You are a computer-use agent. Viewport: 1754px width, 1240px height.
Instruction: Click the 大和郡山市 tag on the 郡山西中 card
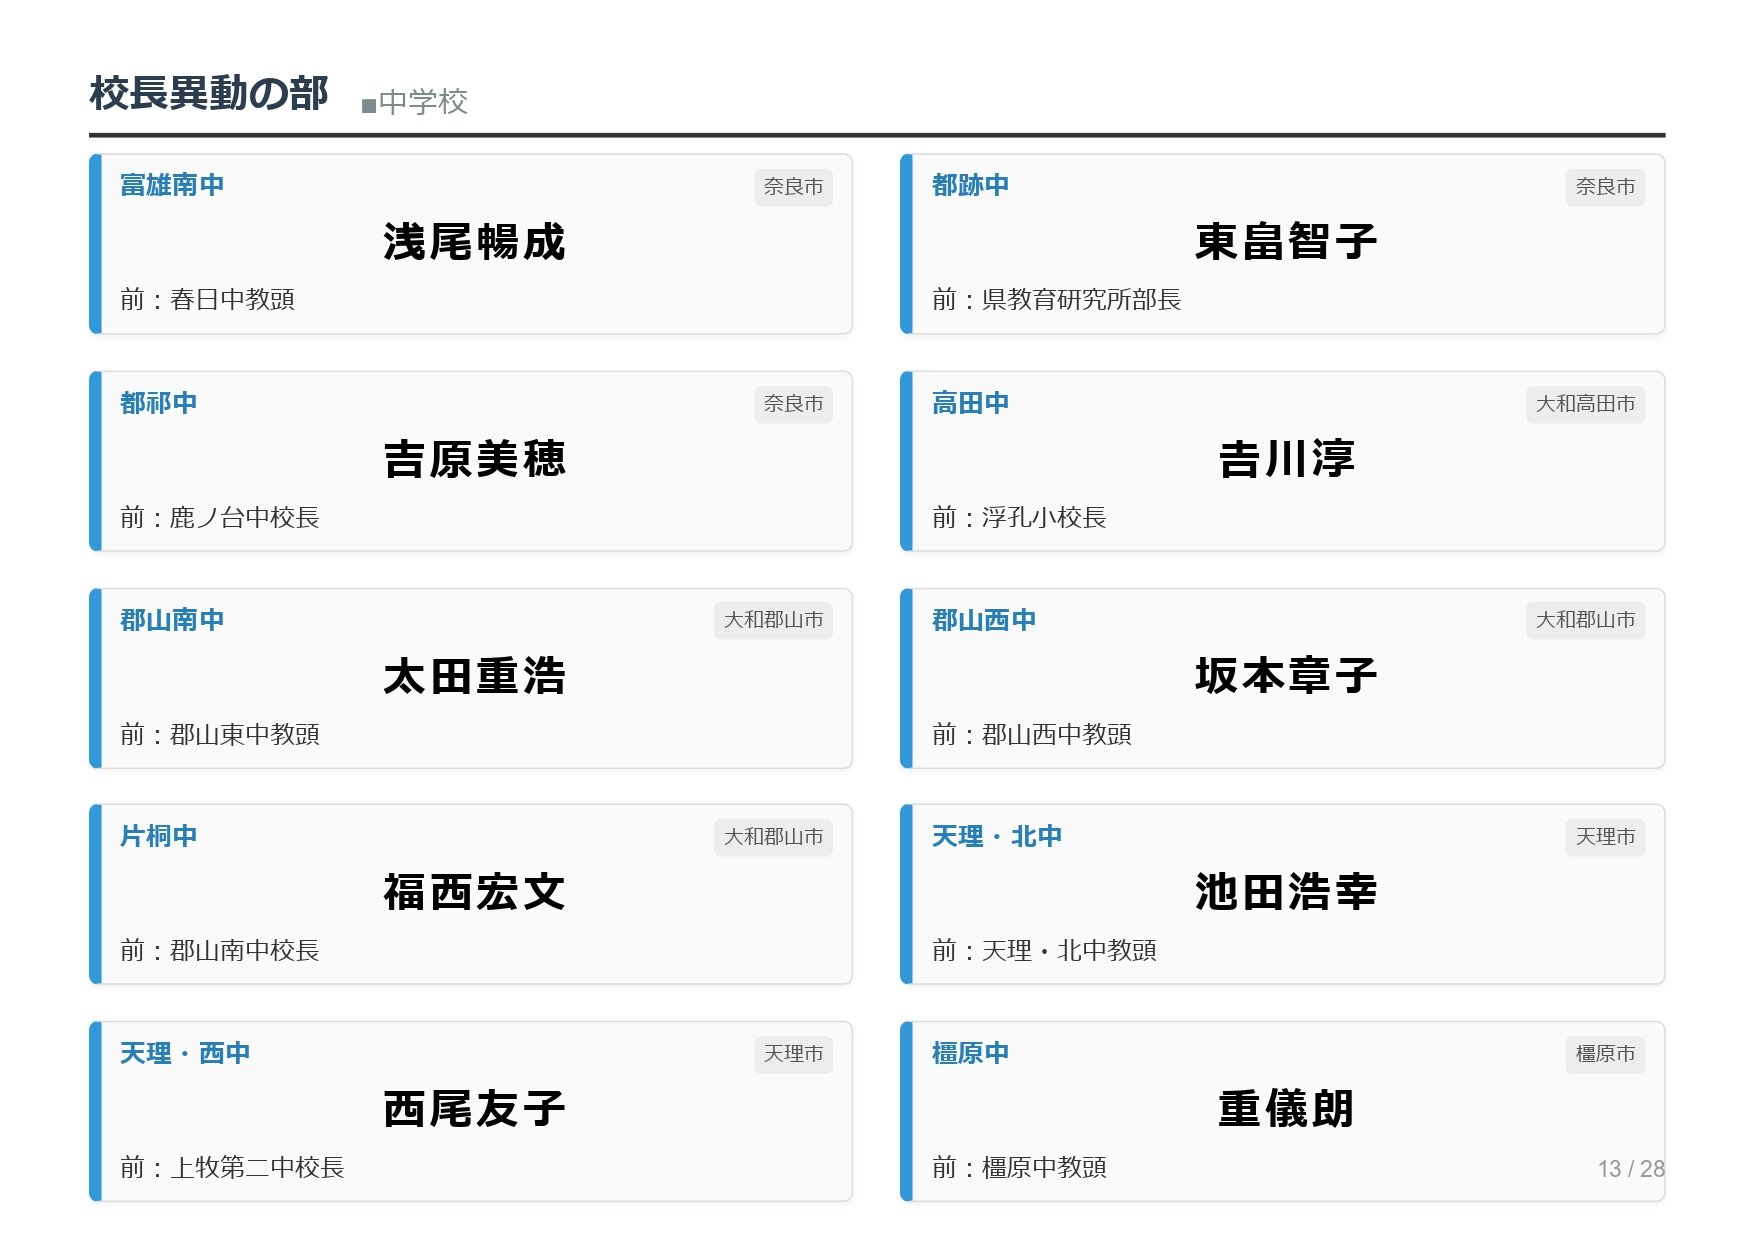(x=1585, y=620)
